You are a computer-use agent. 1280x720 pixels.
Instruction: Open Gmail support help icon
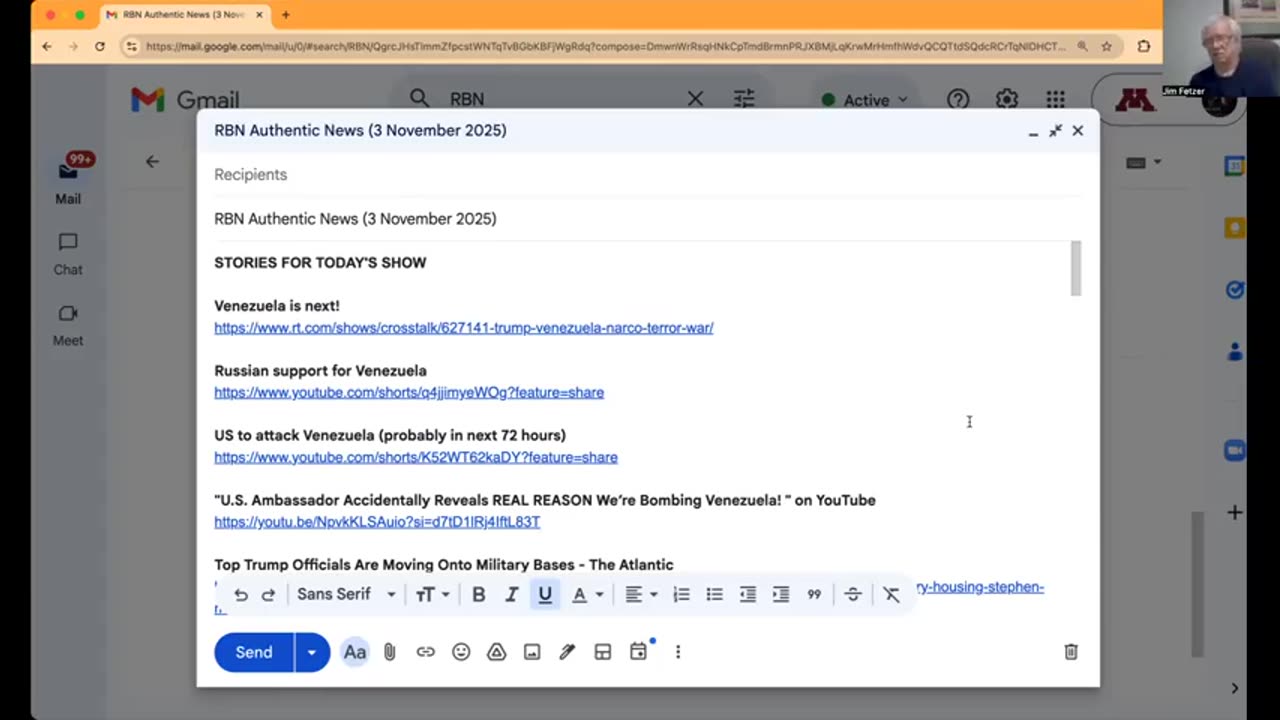click(x=958, y=99)
